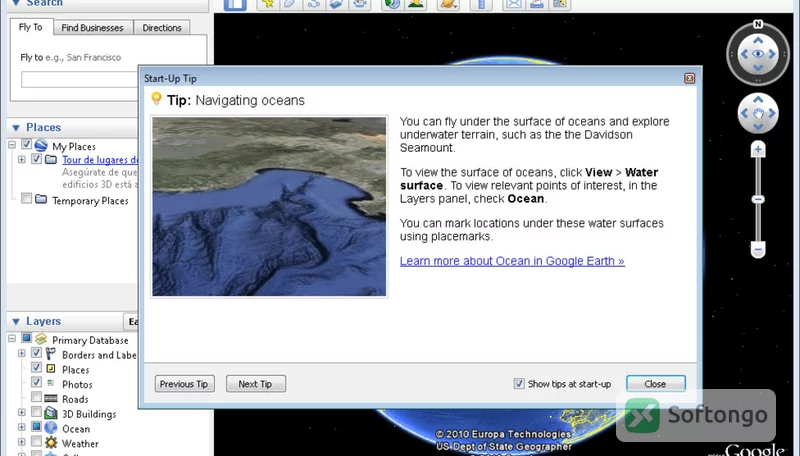Uncheck Borders and Labels layer checkbox

36,353
